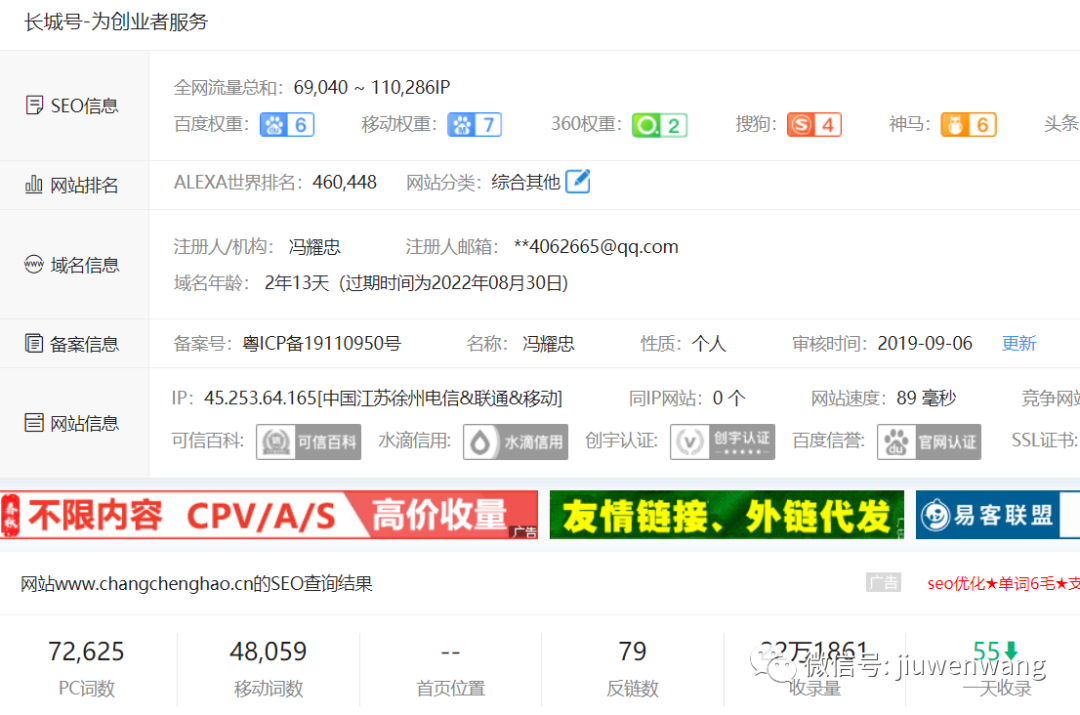This screenshot has height=715, width=1080.
Task: Click the 更新 link for 备案 info
Action: 1019,343
